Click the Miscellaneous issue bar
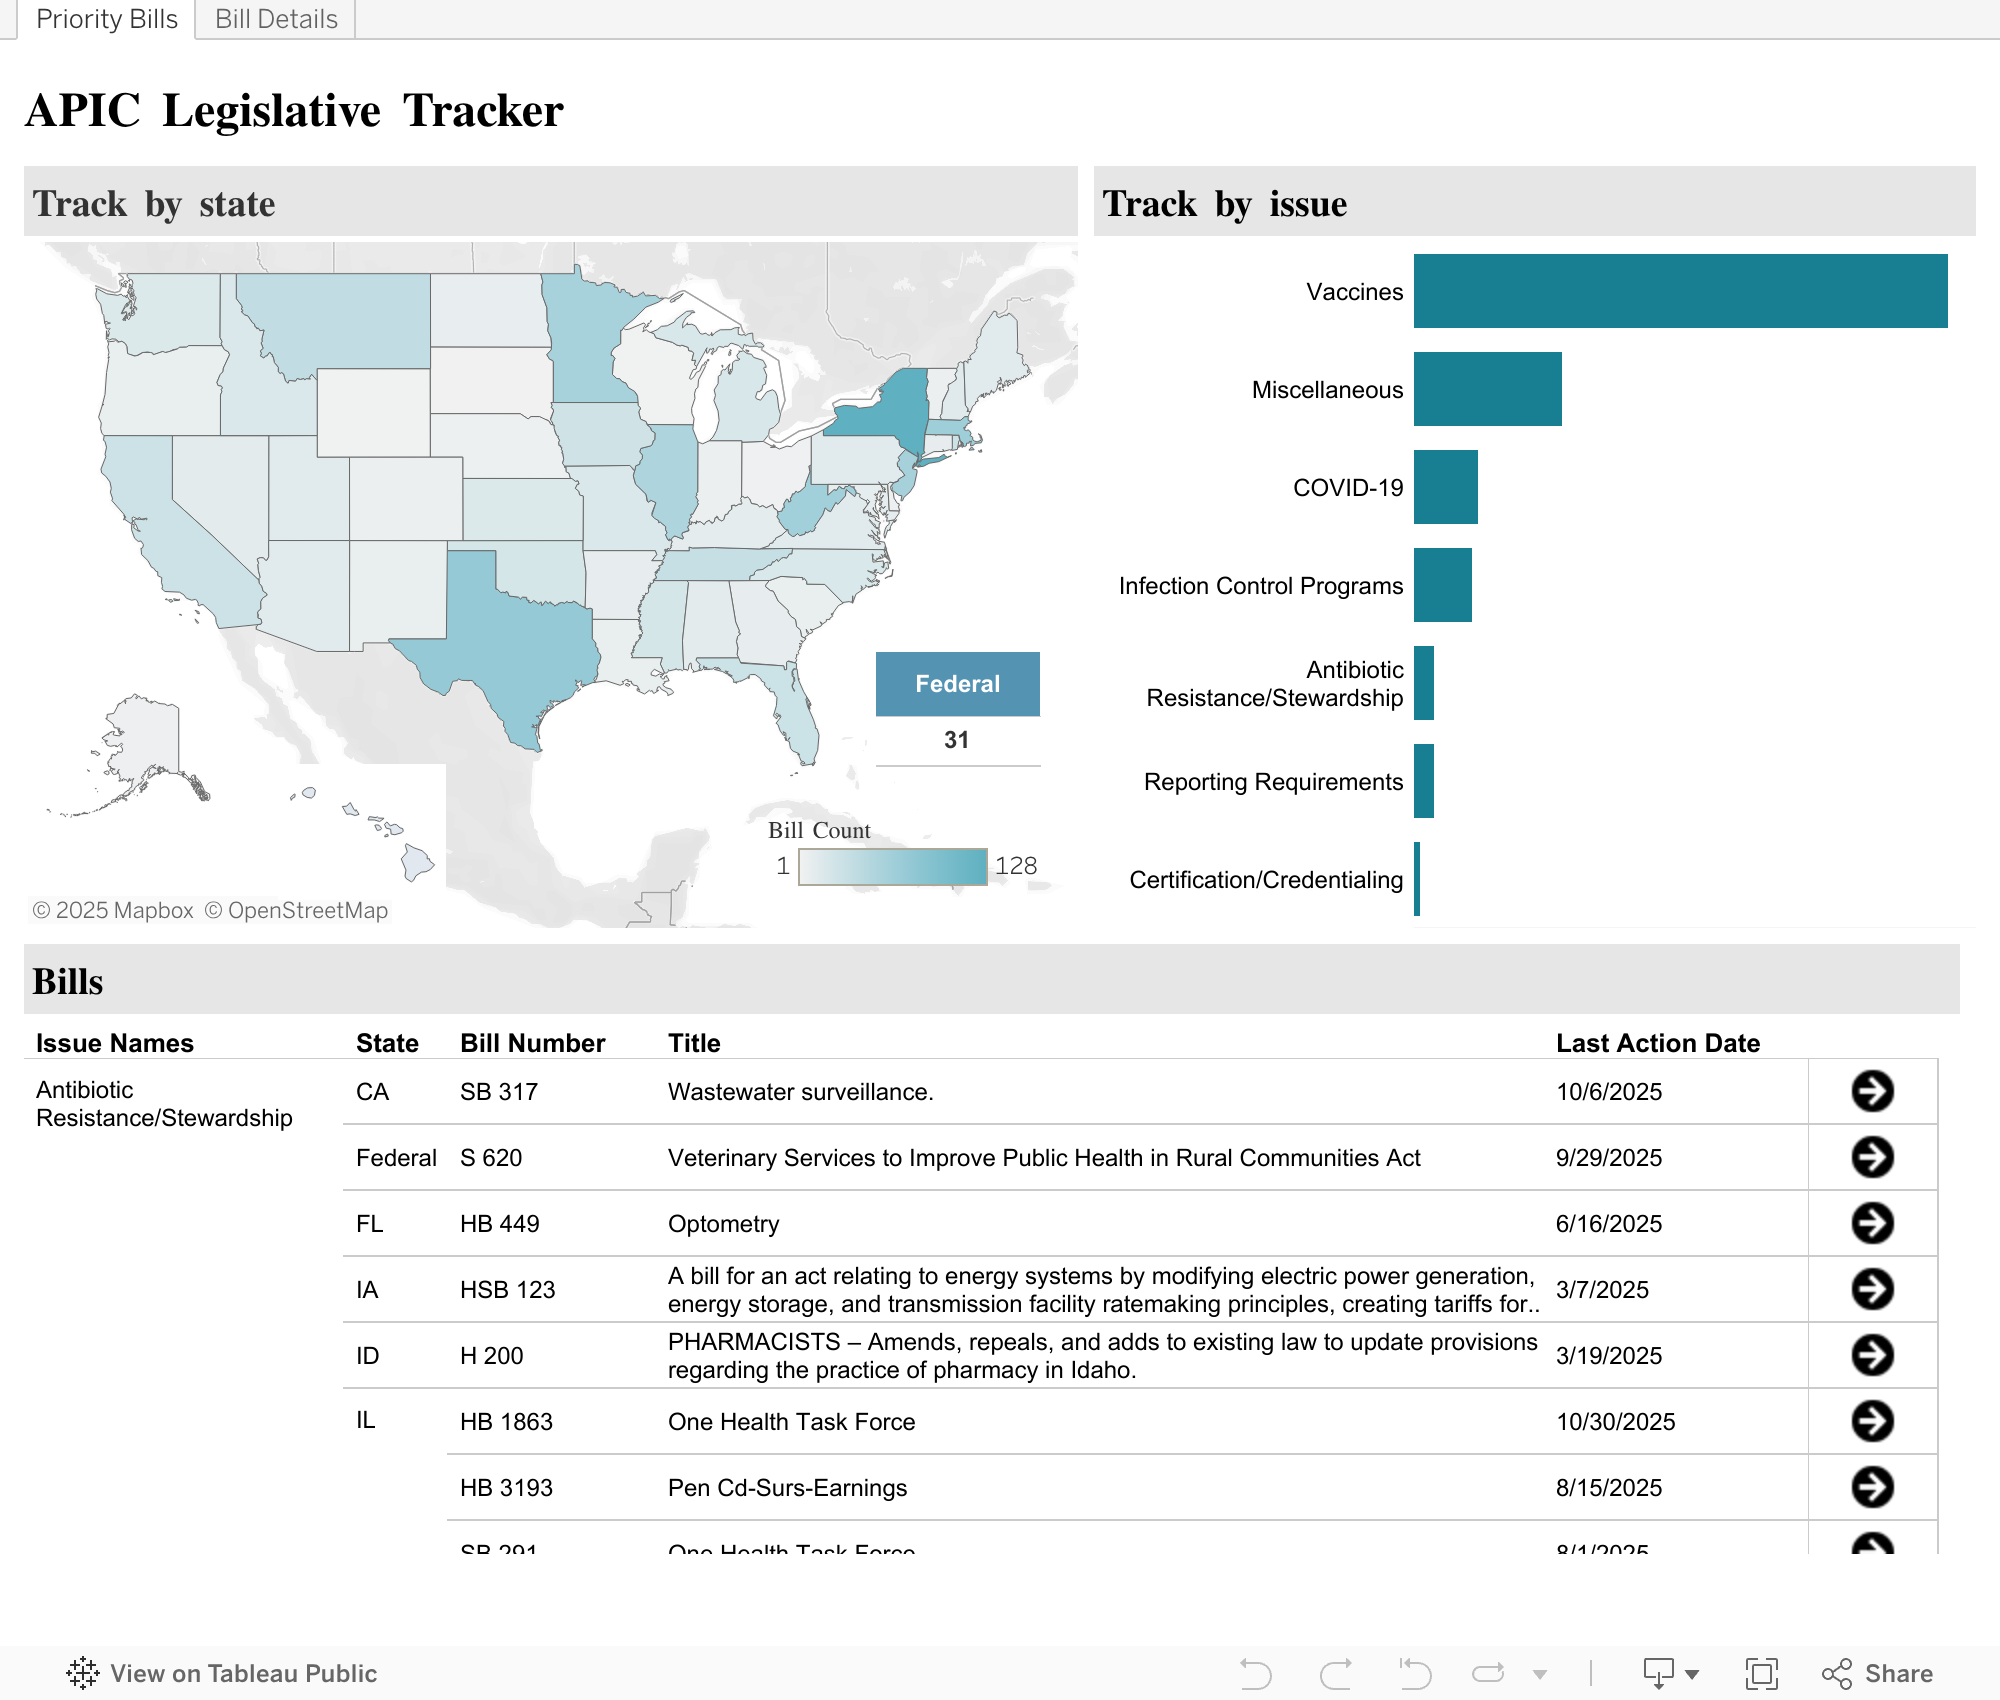Viewport: 2000px width, 1700px height. point(1487,389)
